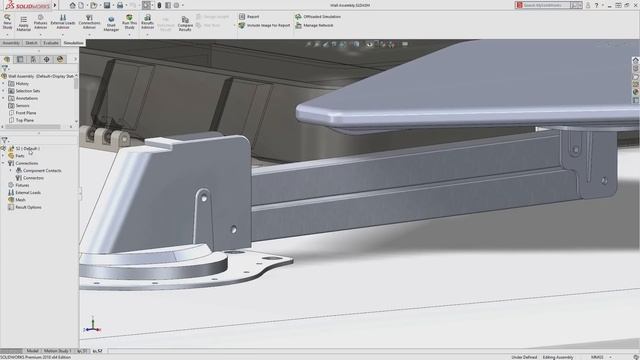Open ConfigurationManager panel tab
The width and height of the screenshot is (640, 360).
point(33,60)
